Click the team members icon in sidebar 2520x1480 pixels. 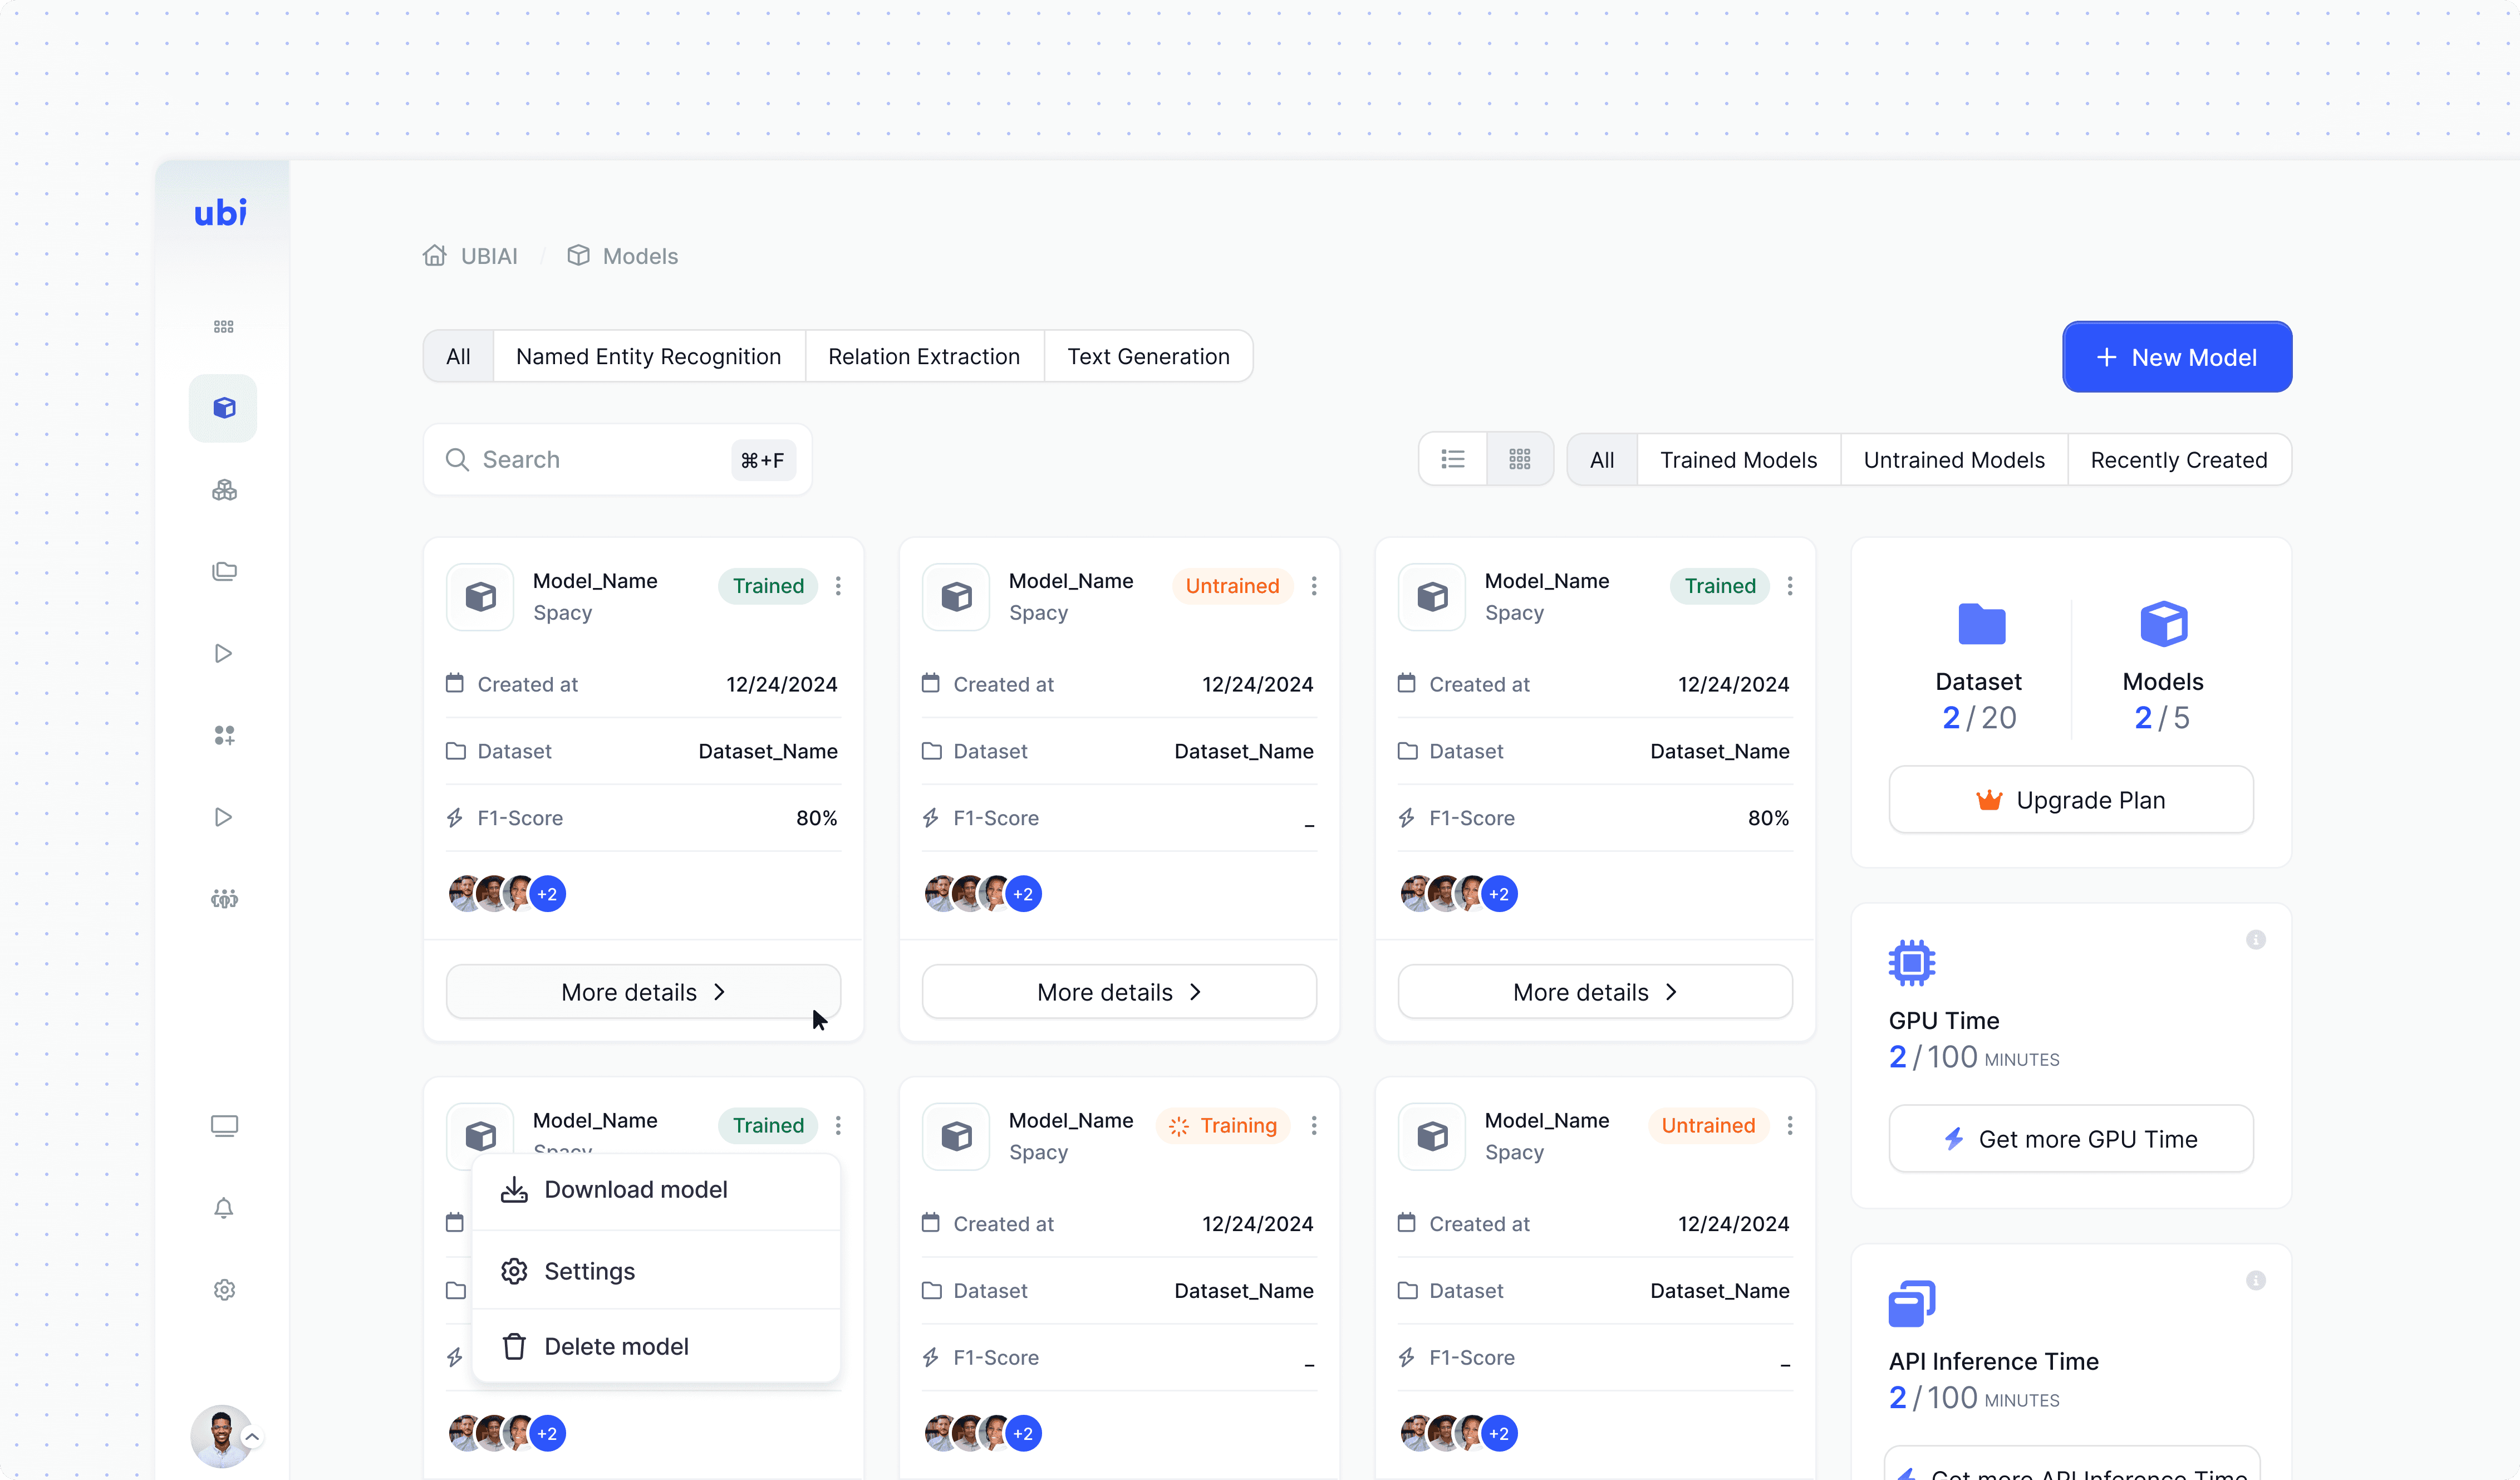pos(223,899)
